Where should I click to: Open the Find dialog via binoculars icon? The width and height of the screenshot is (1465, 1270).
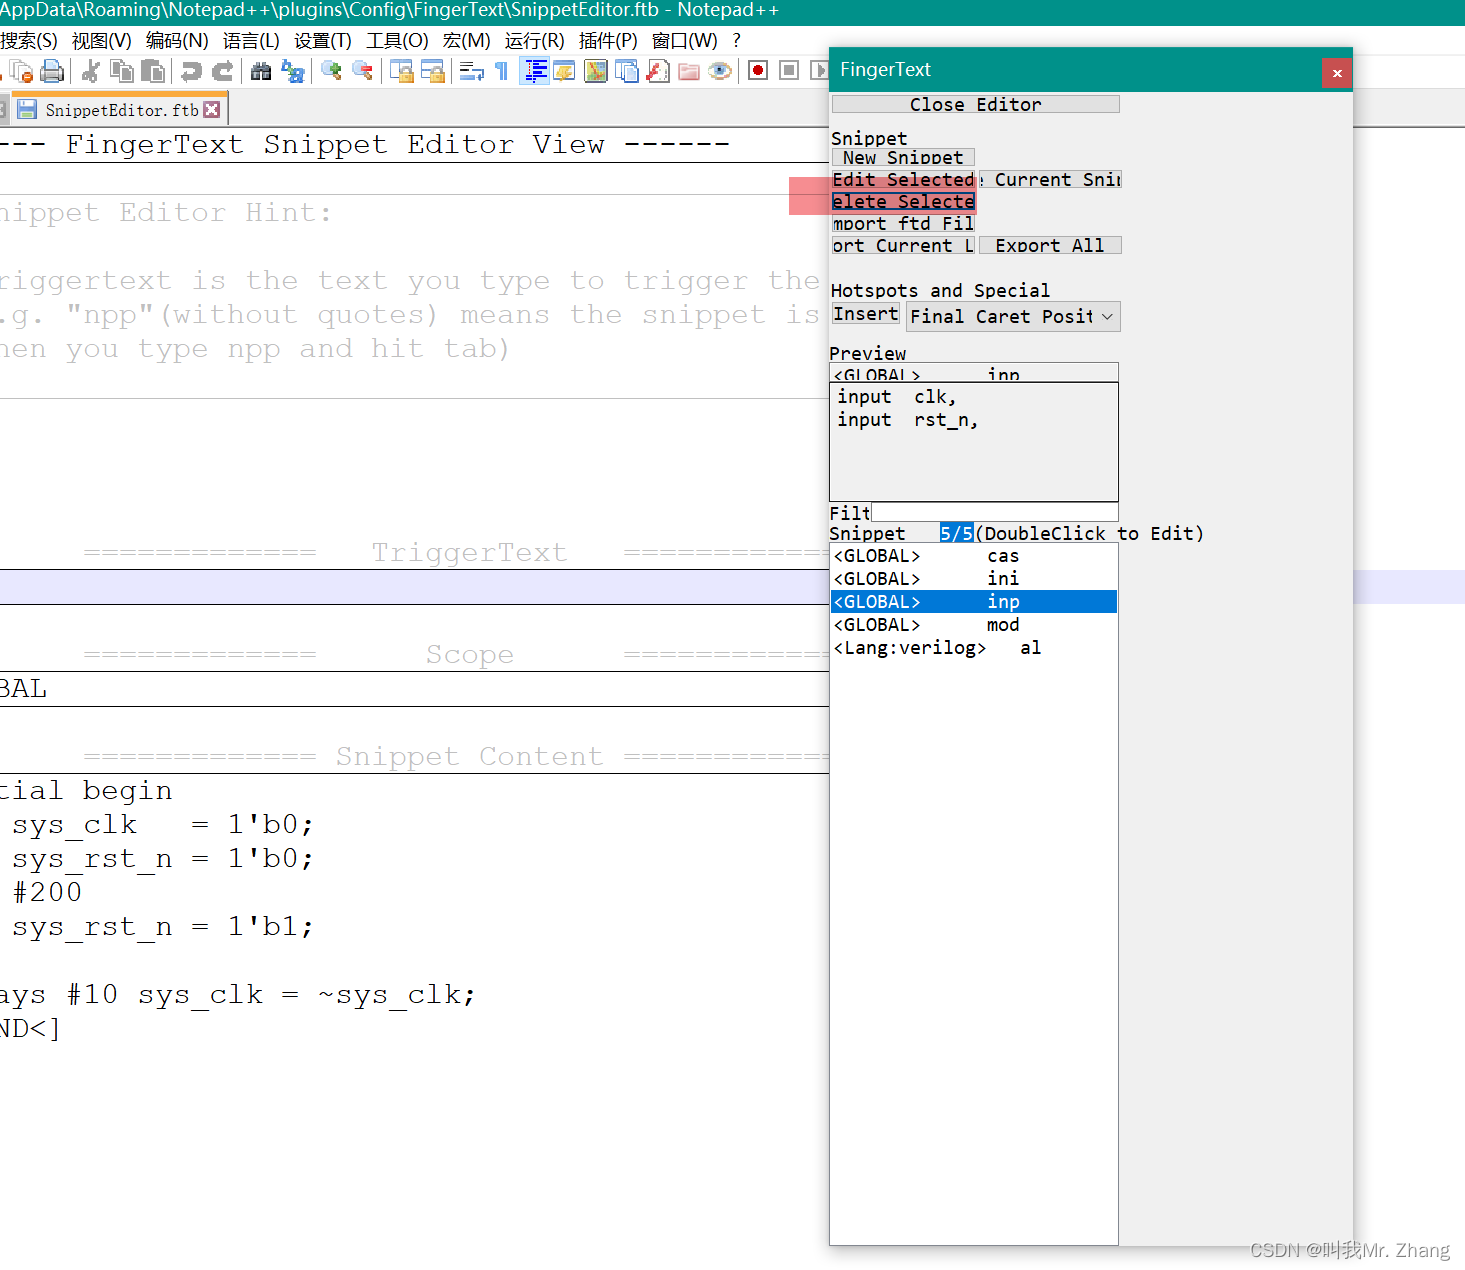tap(261, 71)
